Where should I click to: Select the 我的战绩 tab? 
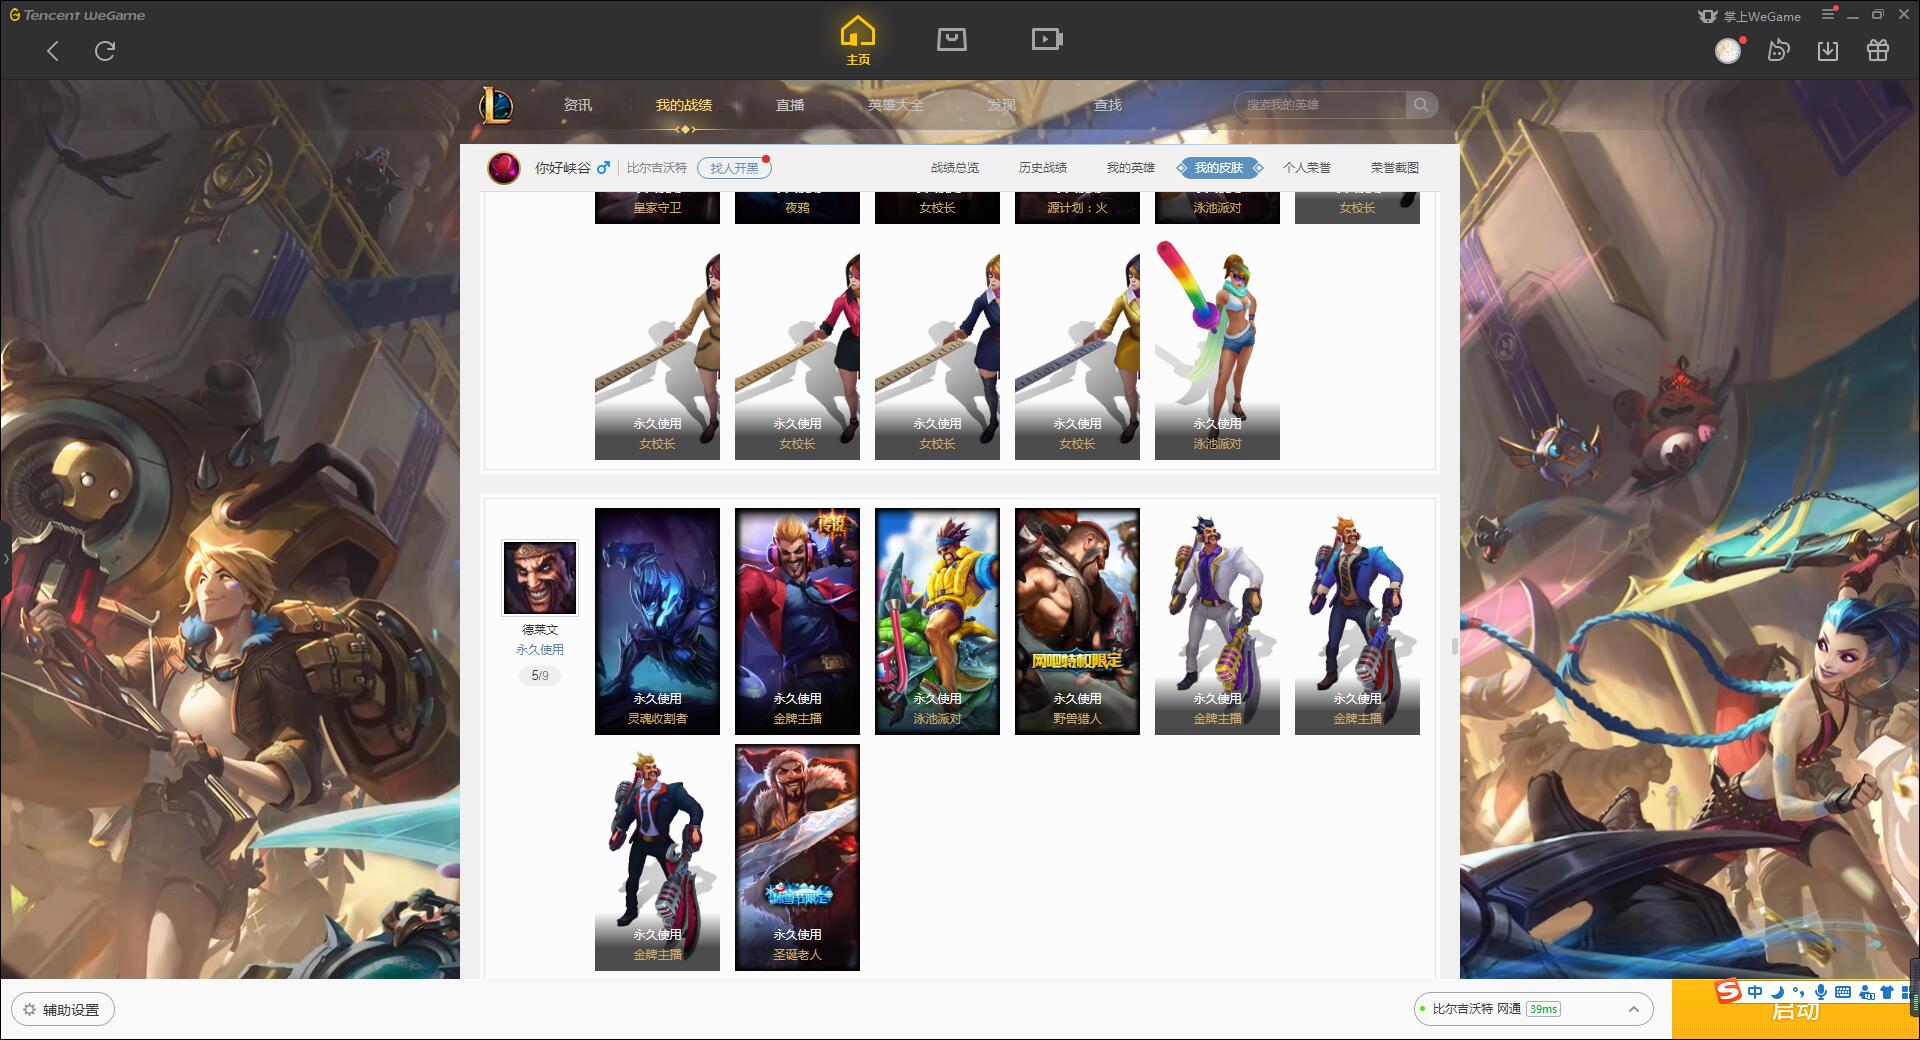tap(684, 105)
